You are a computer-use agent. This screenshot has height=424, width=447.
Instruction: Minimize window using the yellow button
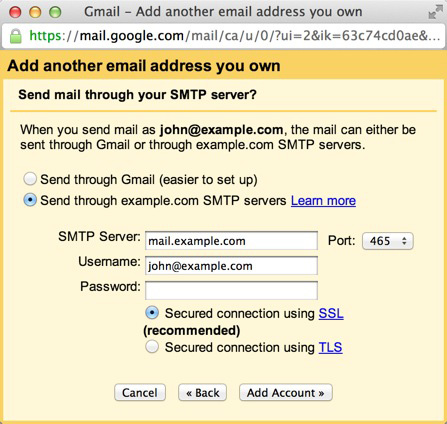35,12
